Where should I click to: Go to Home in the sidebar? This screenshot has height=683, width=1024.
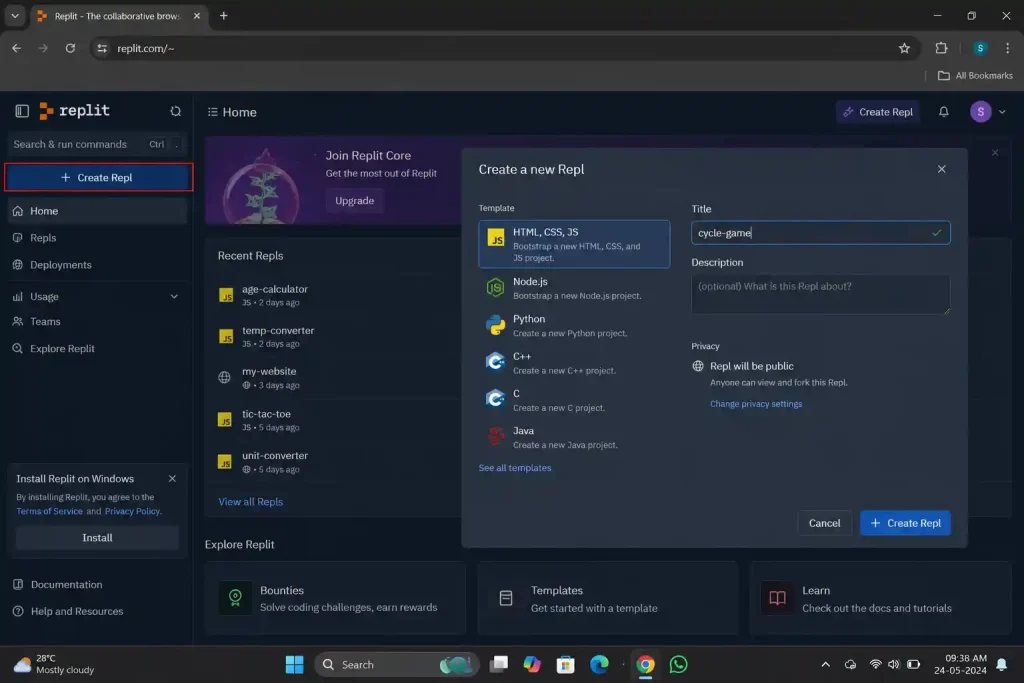click(x=97, y=211)
